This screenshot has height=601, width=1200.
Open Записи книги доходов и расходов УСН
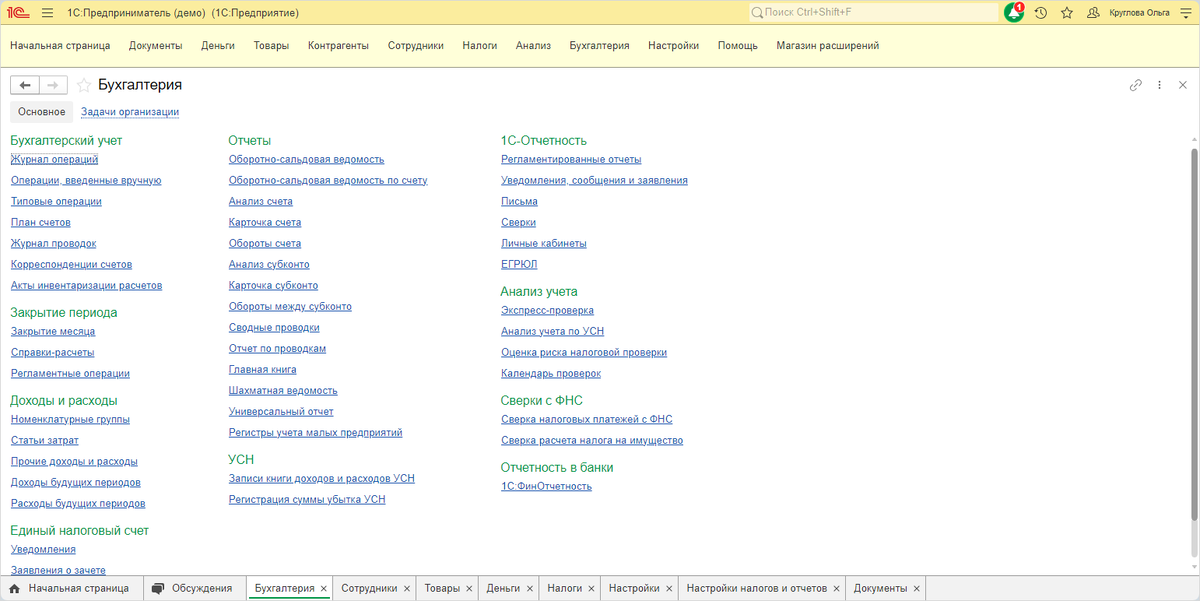coord(322,478)
